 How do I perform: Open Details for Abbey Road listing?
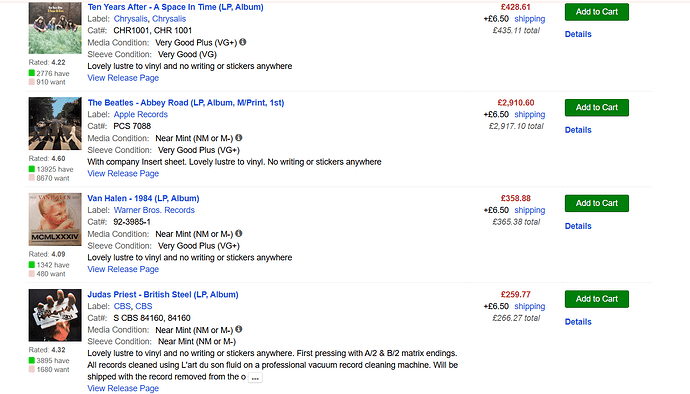coord(578,130)
